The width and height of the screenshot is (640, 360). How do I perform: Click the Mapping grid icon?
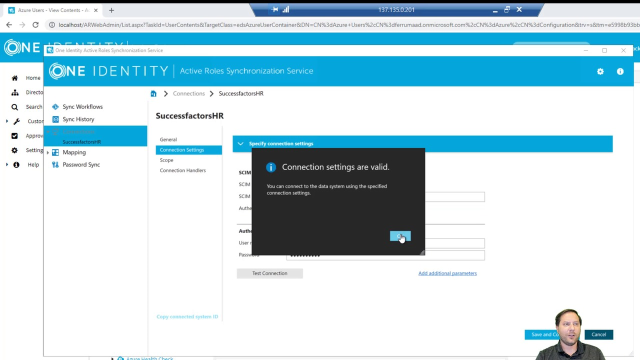coord(55,152)
